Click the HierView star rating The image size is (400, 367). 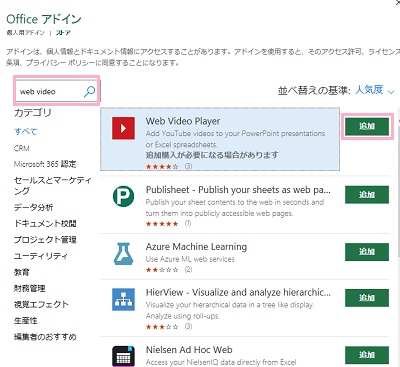[162, 327]
